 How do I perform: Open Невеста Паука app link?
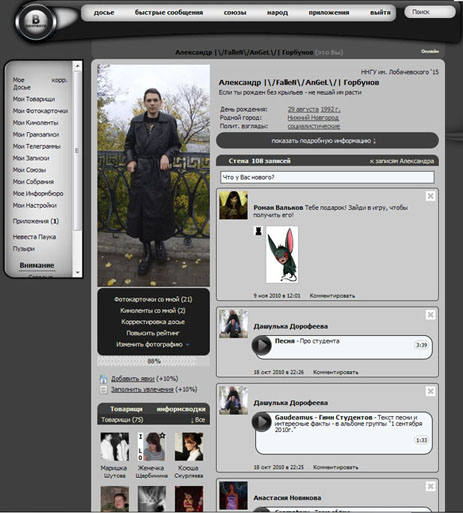coord(34,237)
